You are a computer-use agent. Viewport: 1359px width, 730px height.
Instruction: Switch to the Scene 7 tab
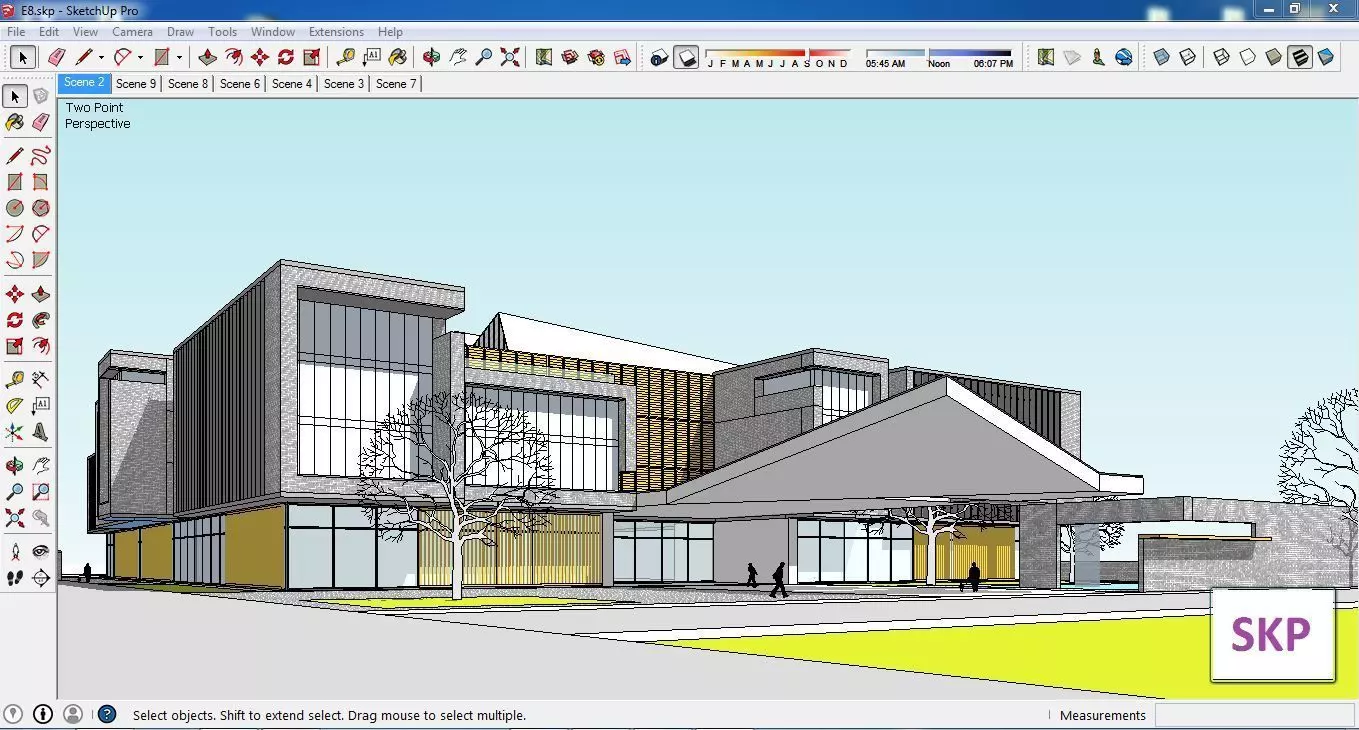[396, 84]
